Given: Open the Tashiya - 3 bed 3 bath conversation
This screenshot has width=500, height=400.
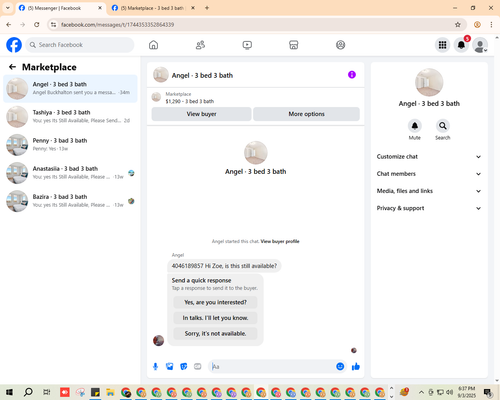Looking at the screenshot, I should click(70, 117).
